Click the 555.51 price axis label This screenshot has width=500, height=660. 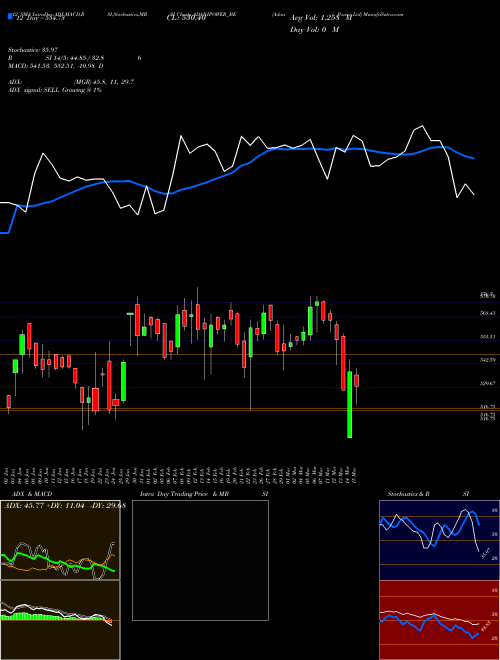coord(487,337)
